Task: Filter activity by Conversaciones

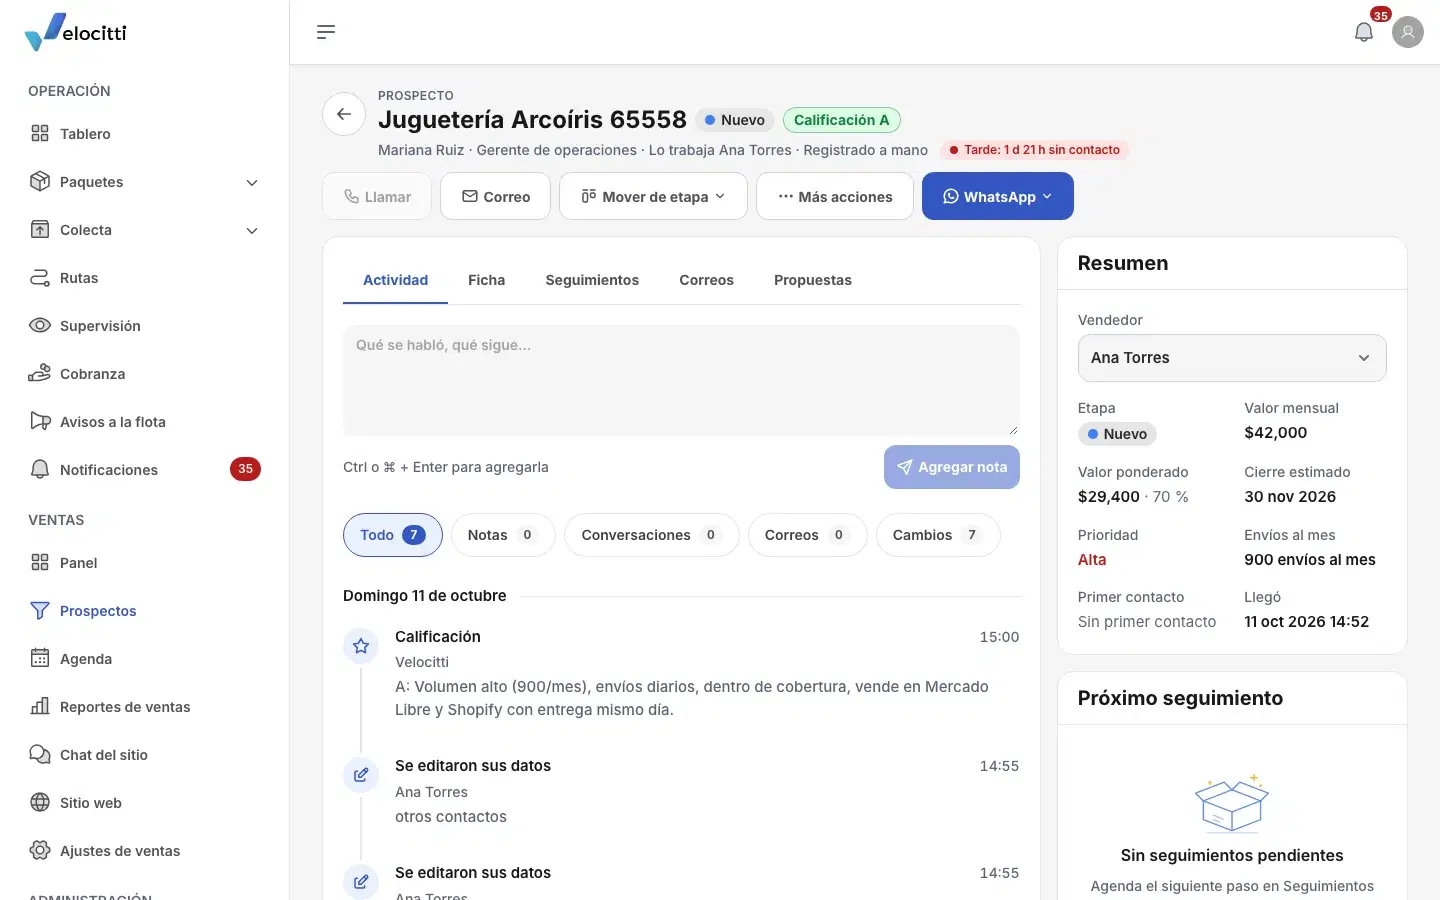Action: [651, 535]
